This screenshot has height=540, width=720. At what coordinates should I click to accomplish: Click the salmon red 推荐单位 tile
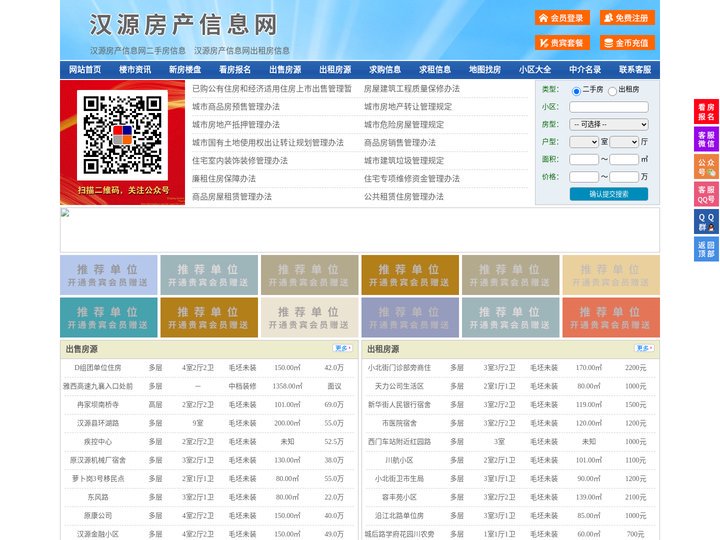pos(611,317)
